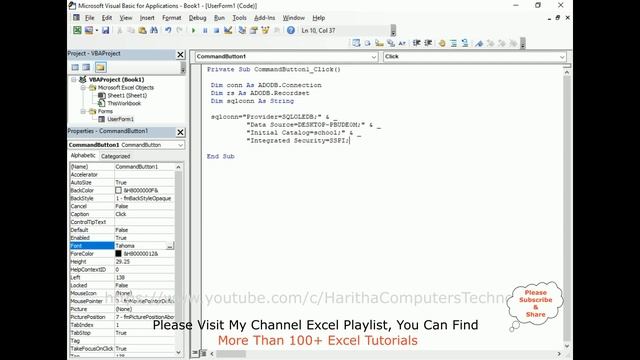The image size is (640, 360).
Task: Click the BackColor white swatch
Action: click(x=118, y=191)
